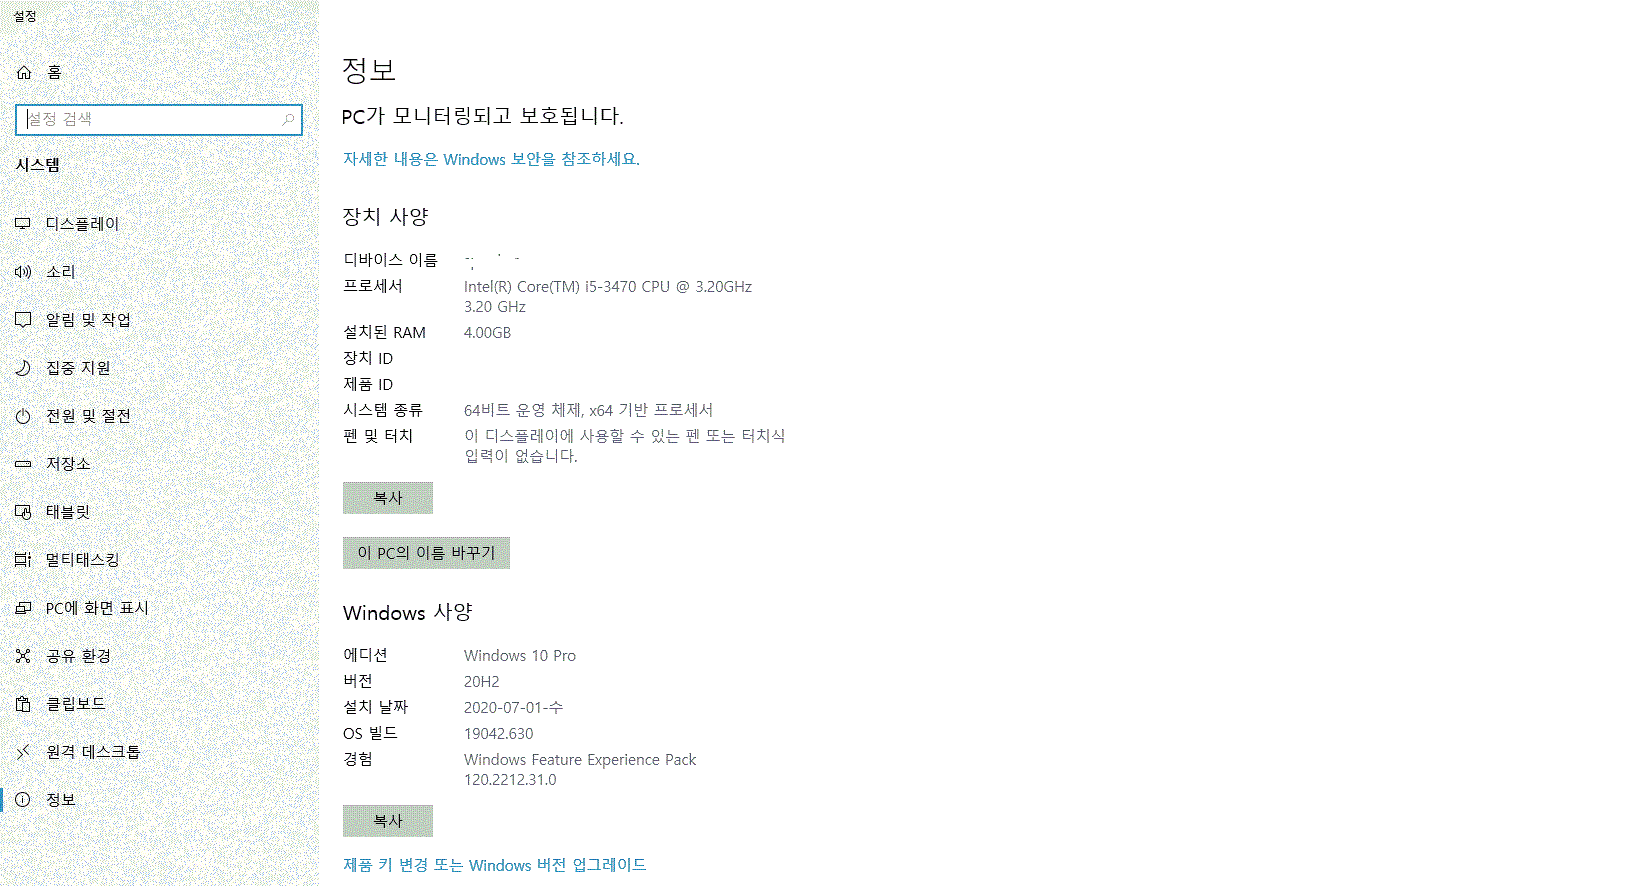Click the Windows 사양 heading

click(407, 612)
